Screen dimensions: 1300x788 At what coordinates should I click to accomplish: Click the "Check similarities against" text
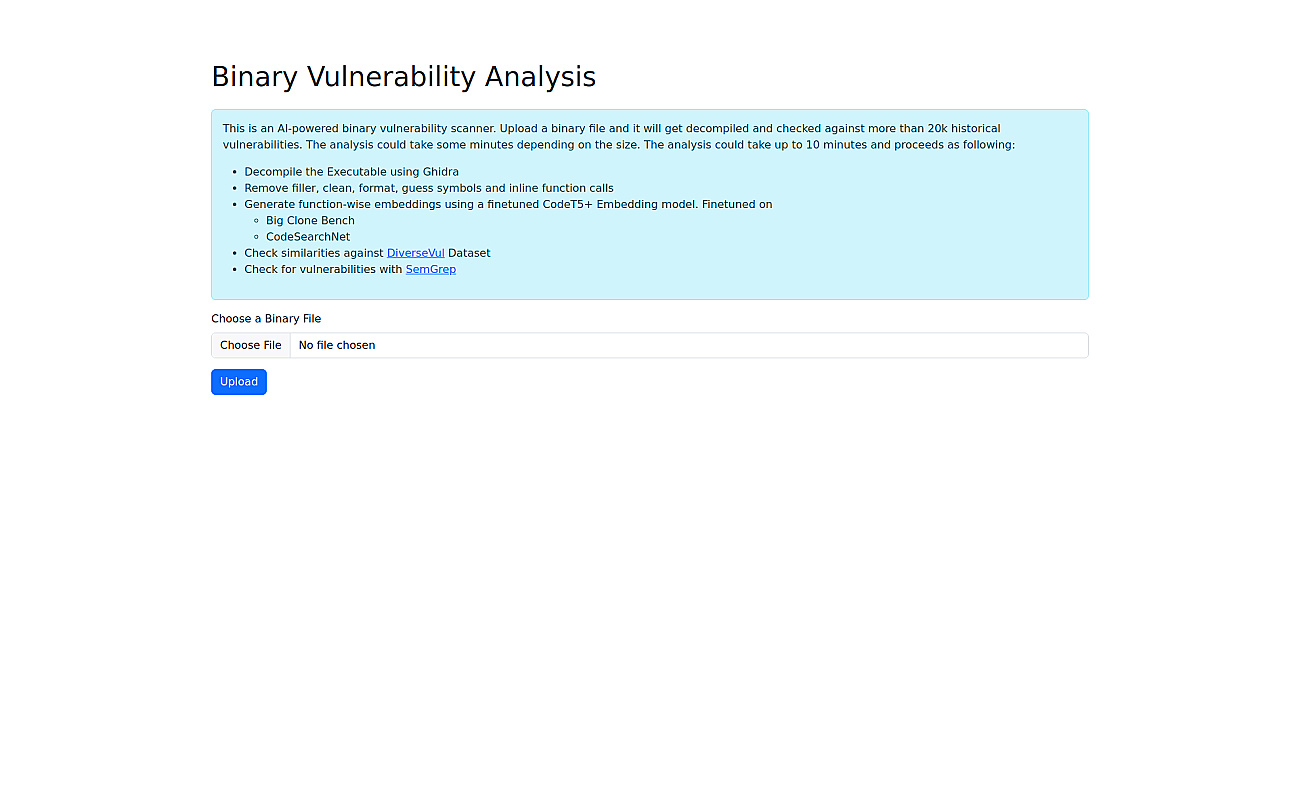(314, 253)
